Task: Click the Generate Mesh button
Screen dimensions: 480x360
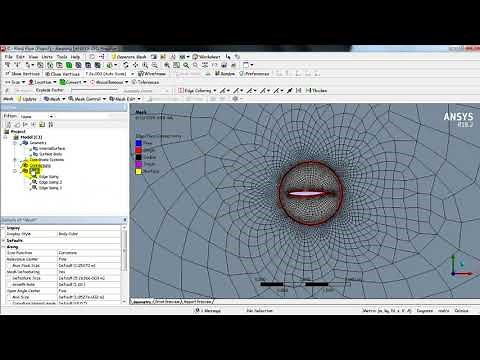Action: point(129,57)
